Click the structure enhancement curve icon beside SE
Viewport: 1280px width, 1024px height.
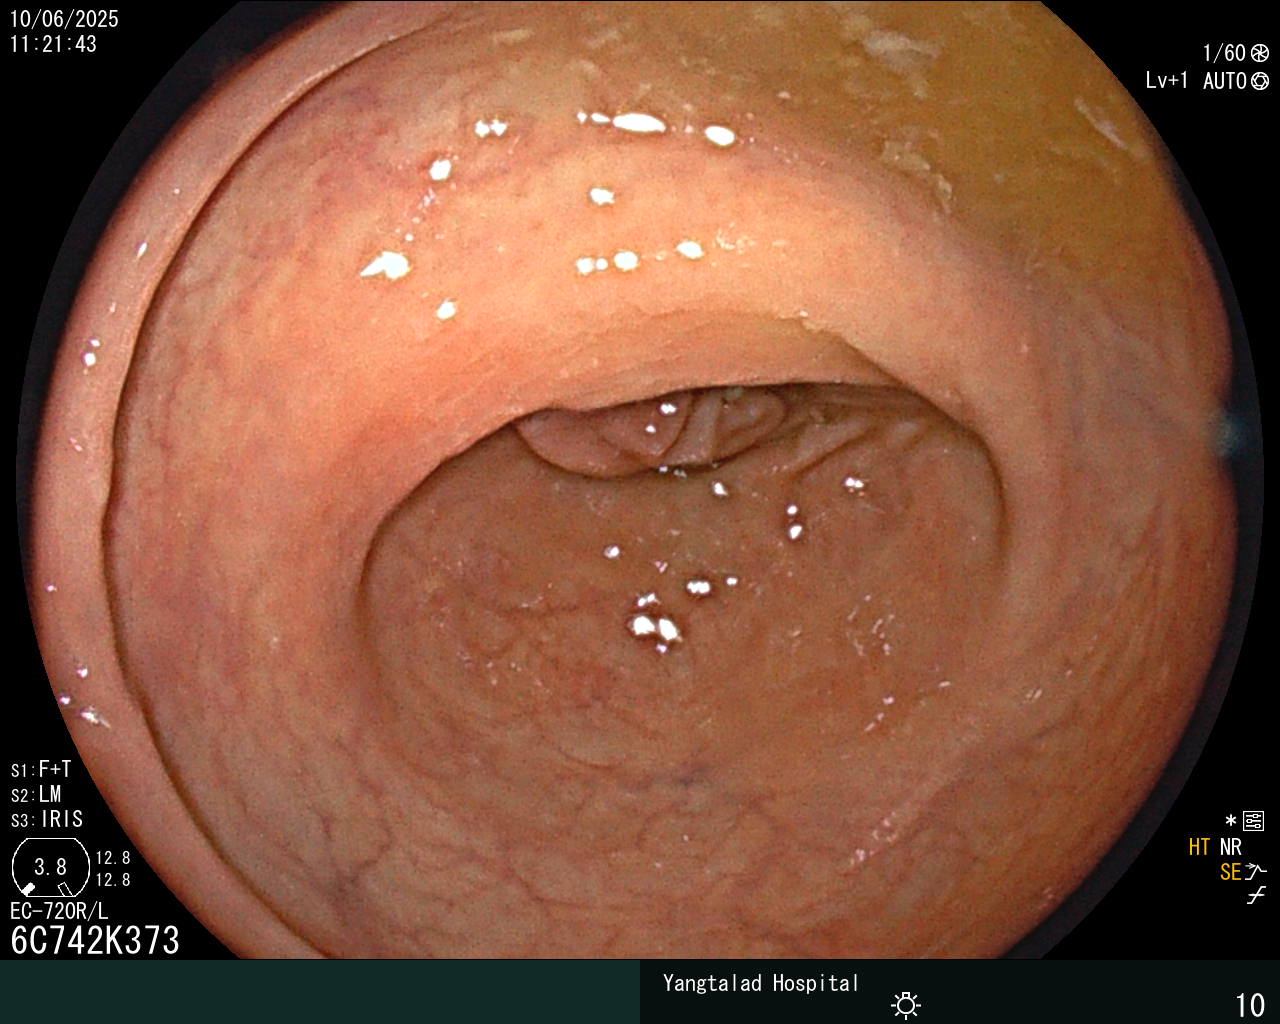coord(1256,872)
